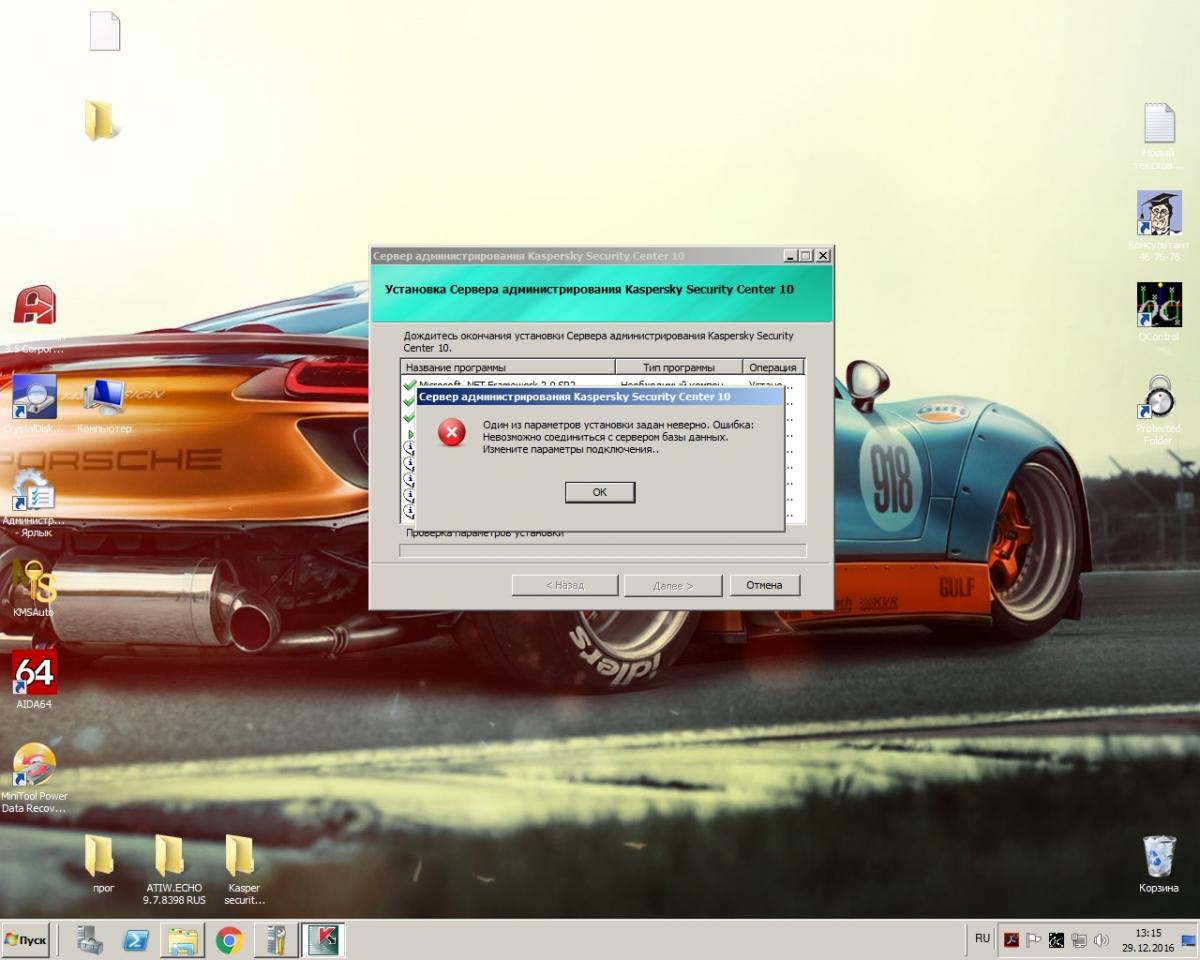Screen dimensions: 1200x960
Task: Open Server Manager from the taskbar
Action: [90, 940]
